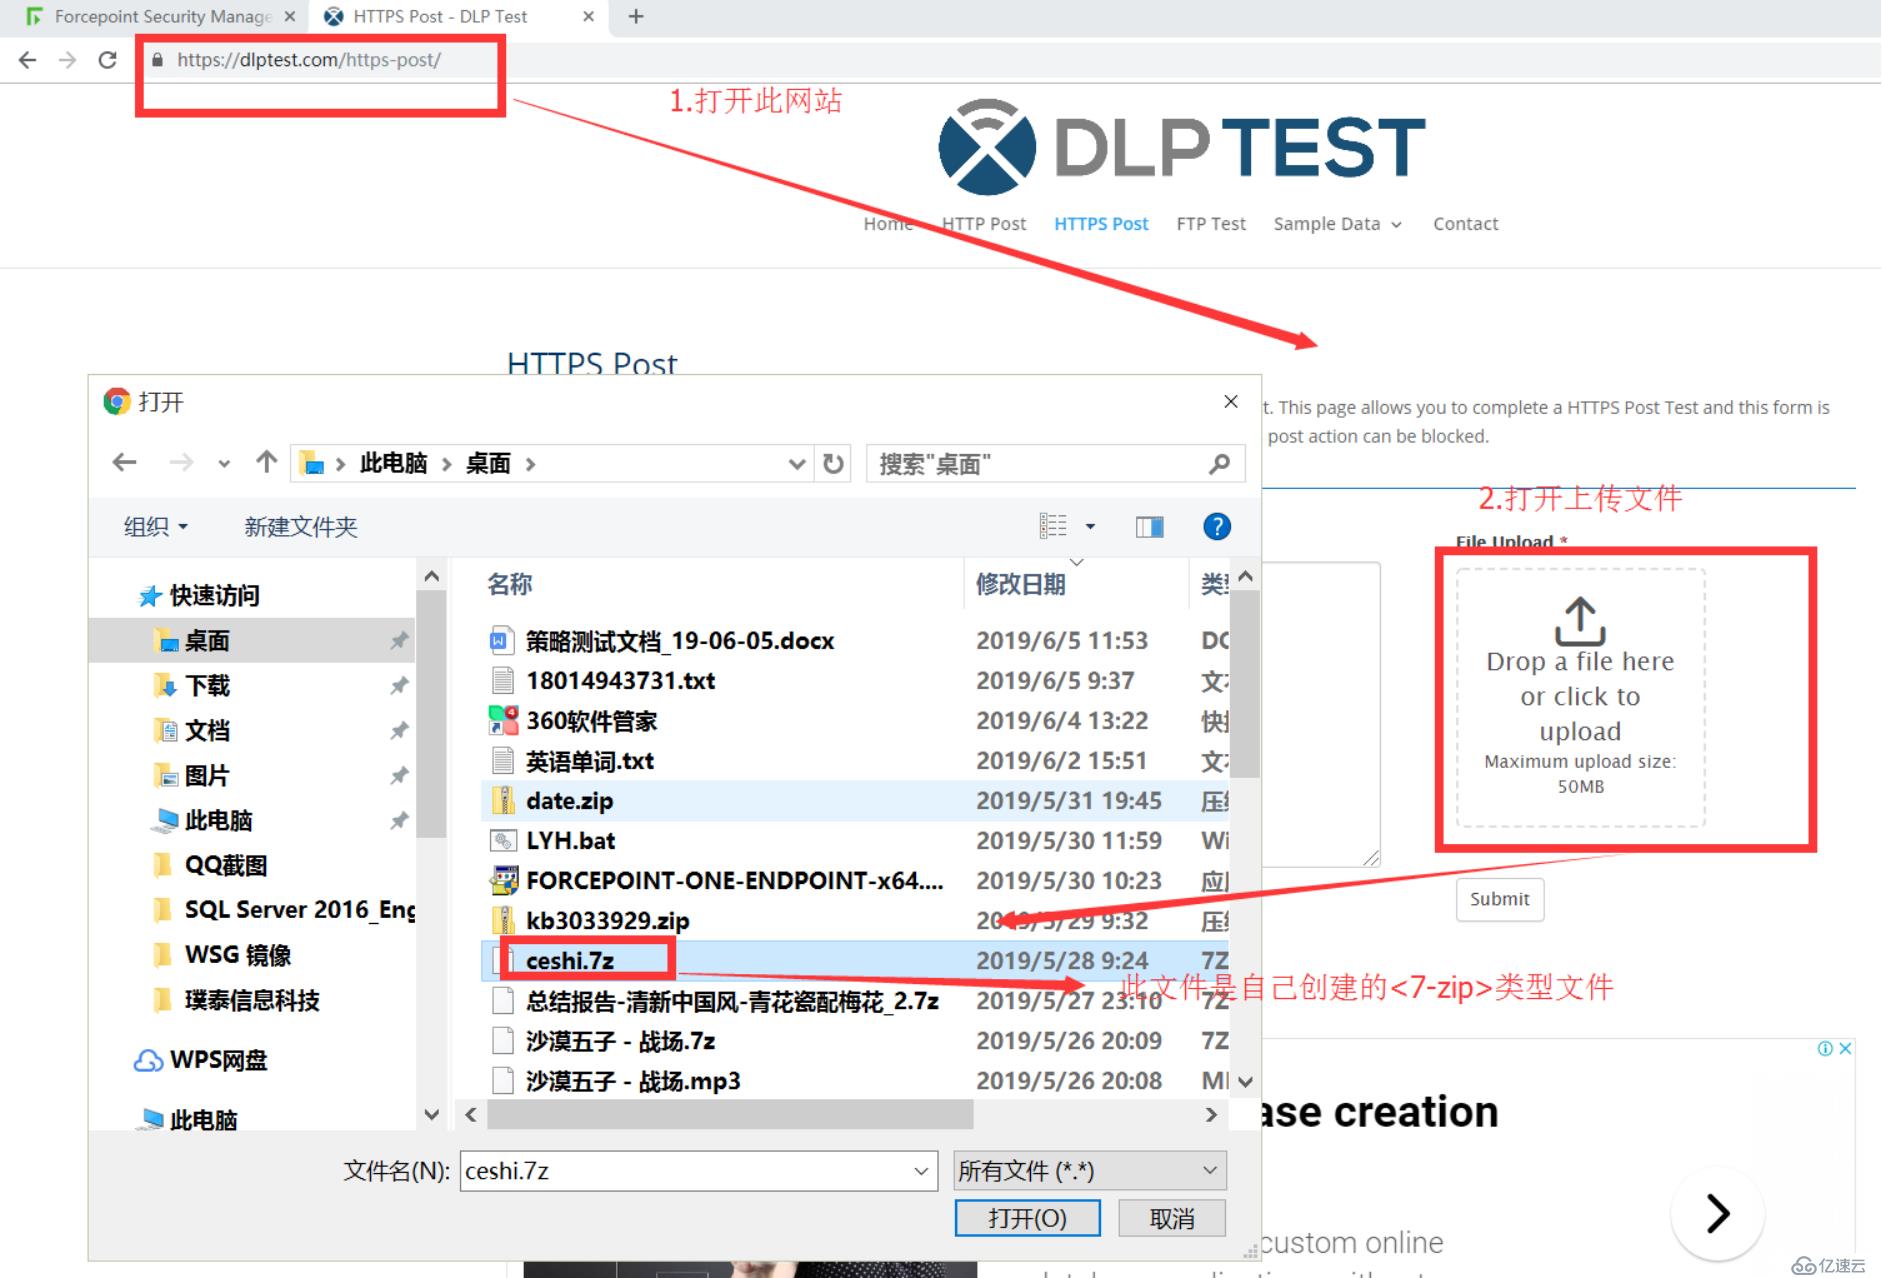1882x1278 pixels.
Task: Click the DLP Test logo
Action: pyautogui.click(x=1182, y=147)
